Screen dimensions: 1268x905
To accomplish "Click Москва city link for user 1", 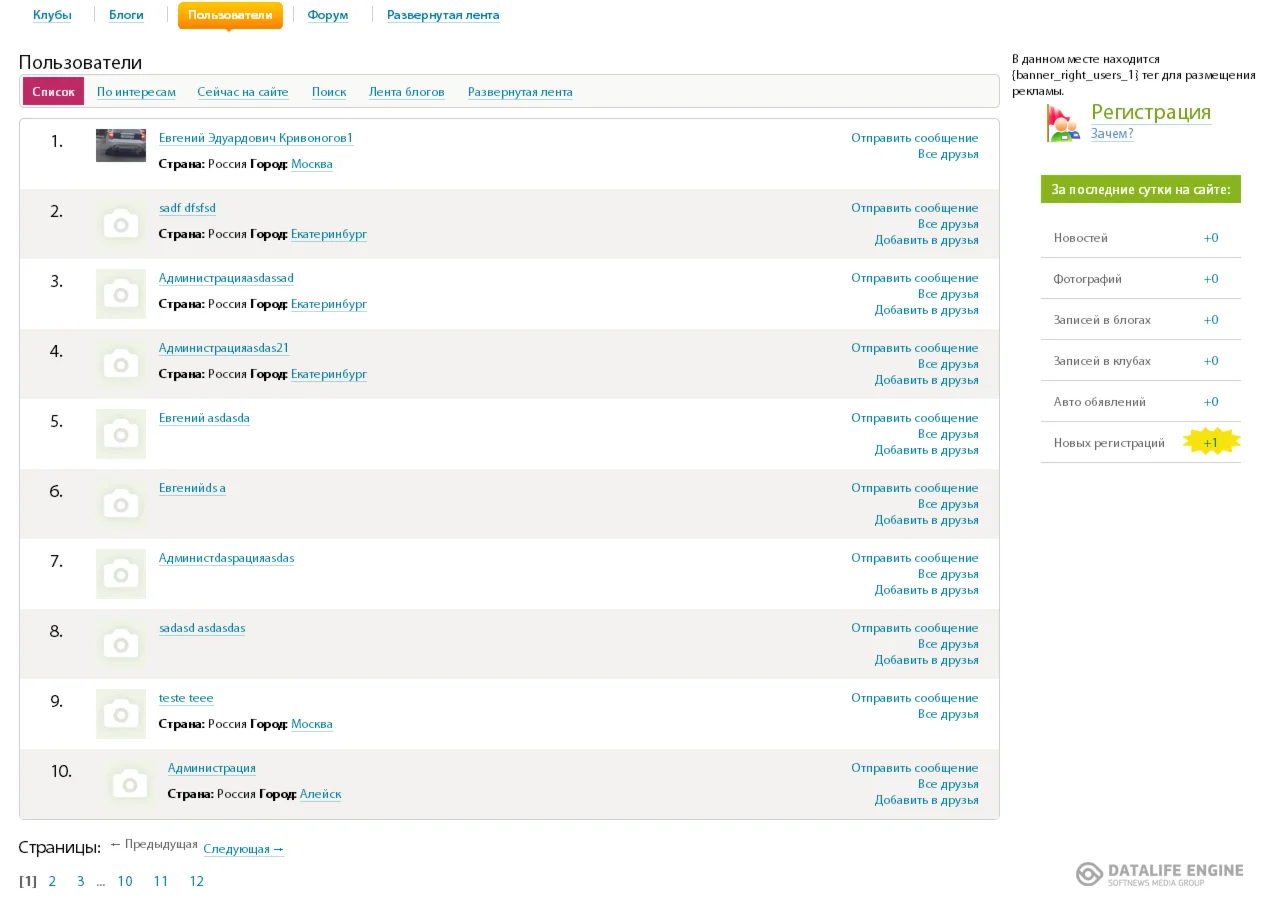I will [312, 164].
